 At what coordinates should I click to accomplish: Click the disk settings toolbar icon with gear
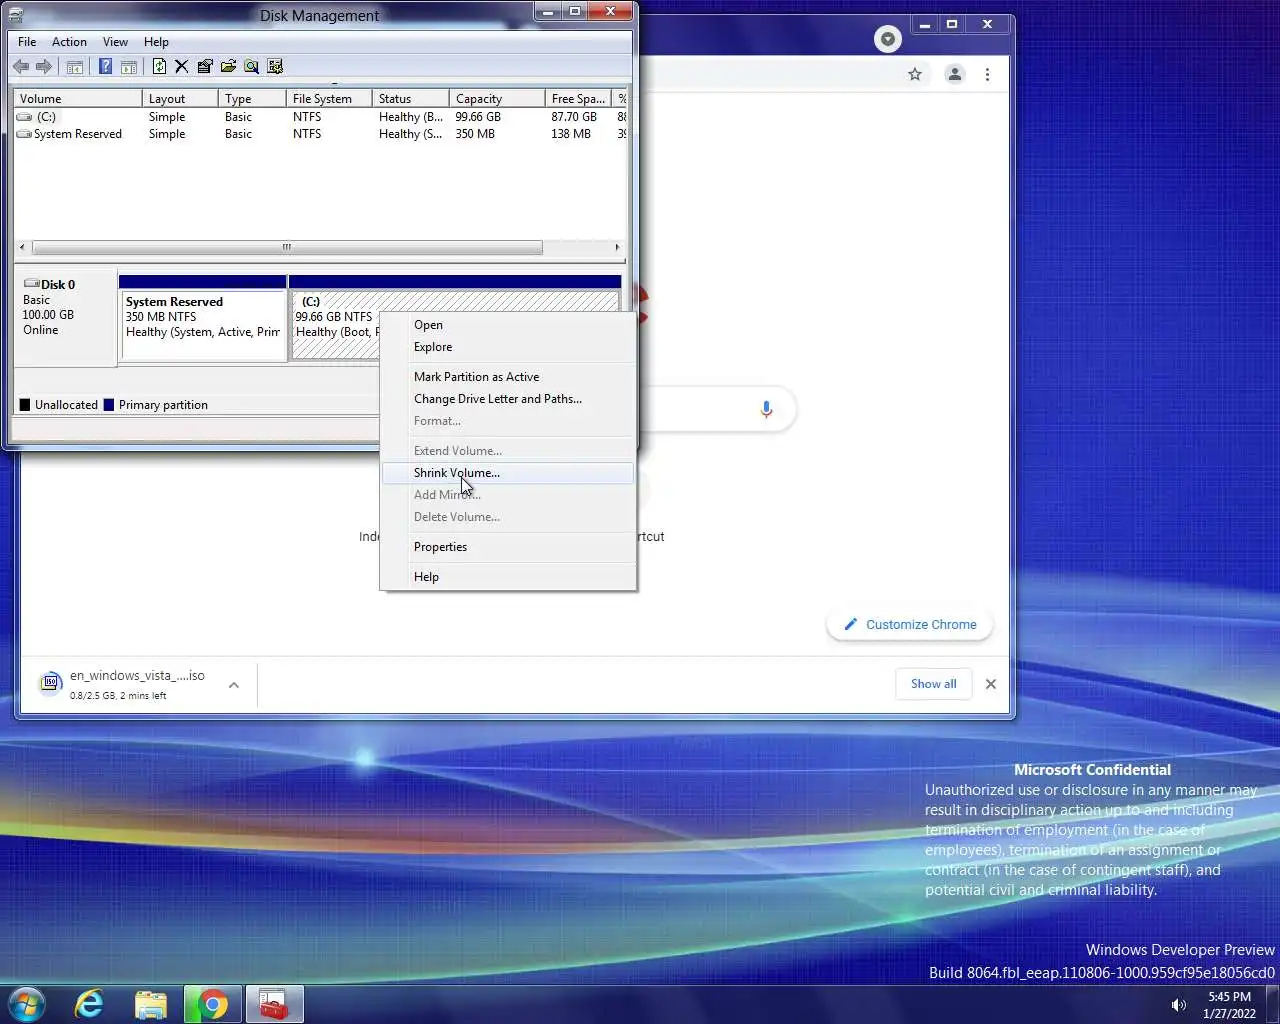275,67
